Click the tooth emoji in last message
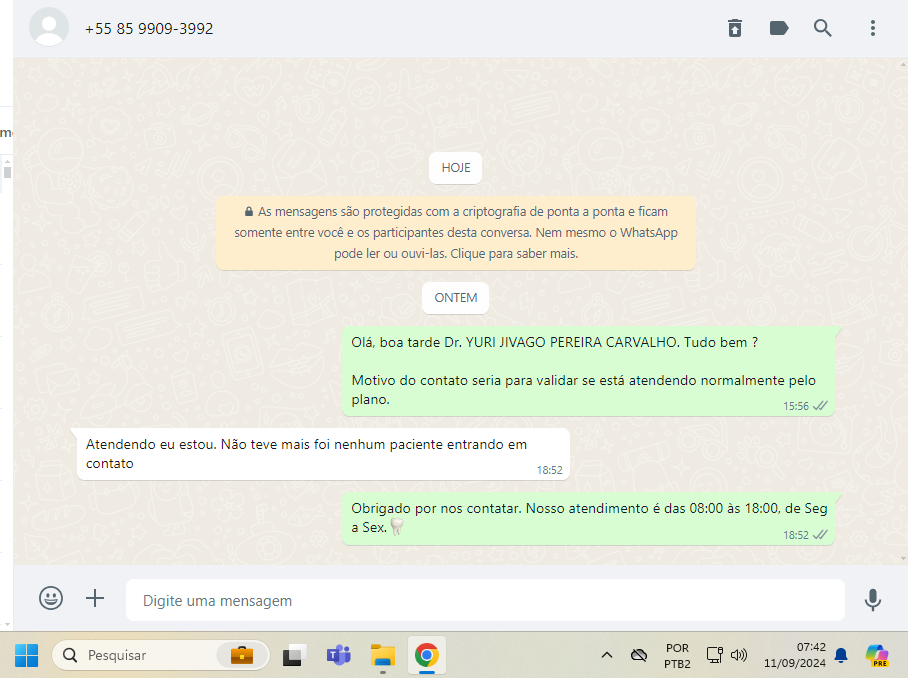908x678 pixels. pos(397,527)
